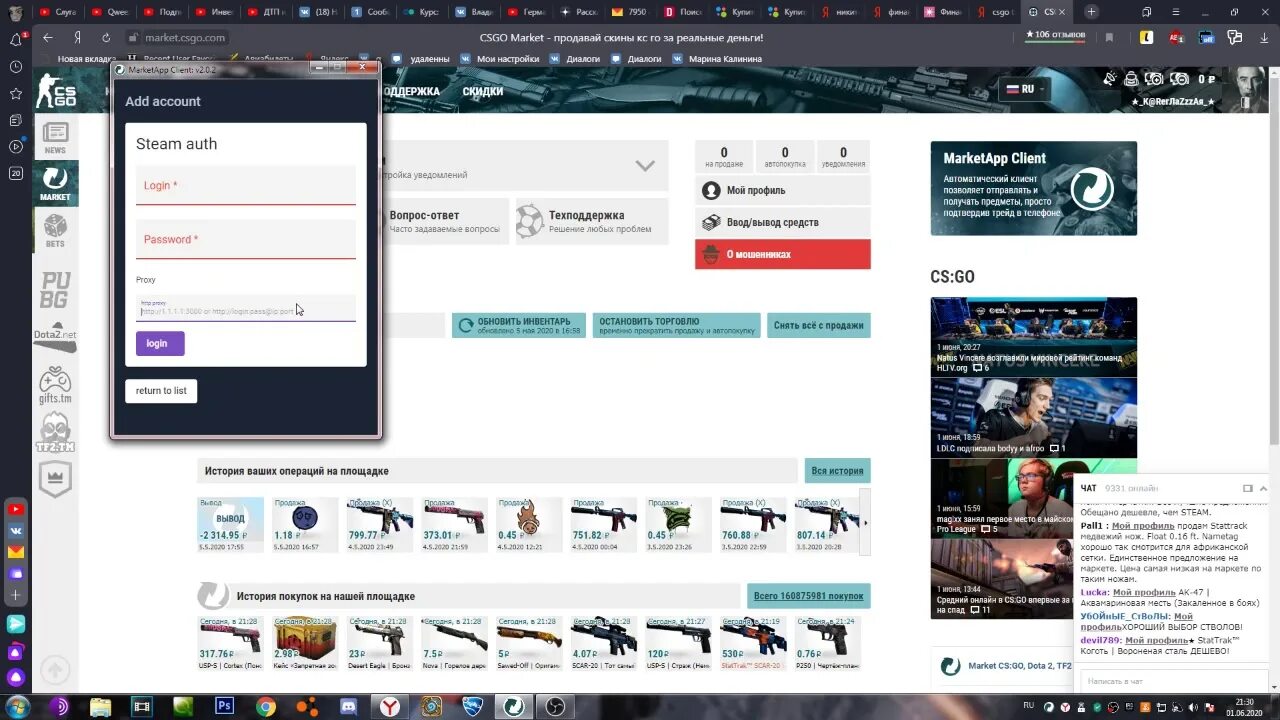Open the Natus Vincere news thumbnail

coord(1033,337)
